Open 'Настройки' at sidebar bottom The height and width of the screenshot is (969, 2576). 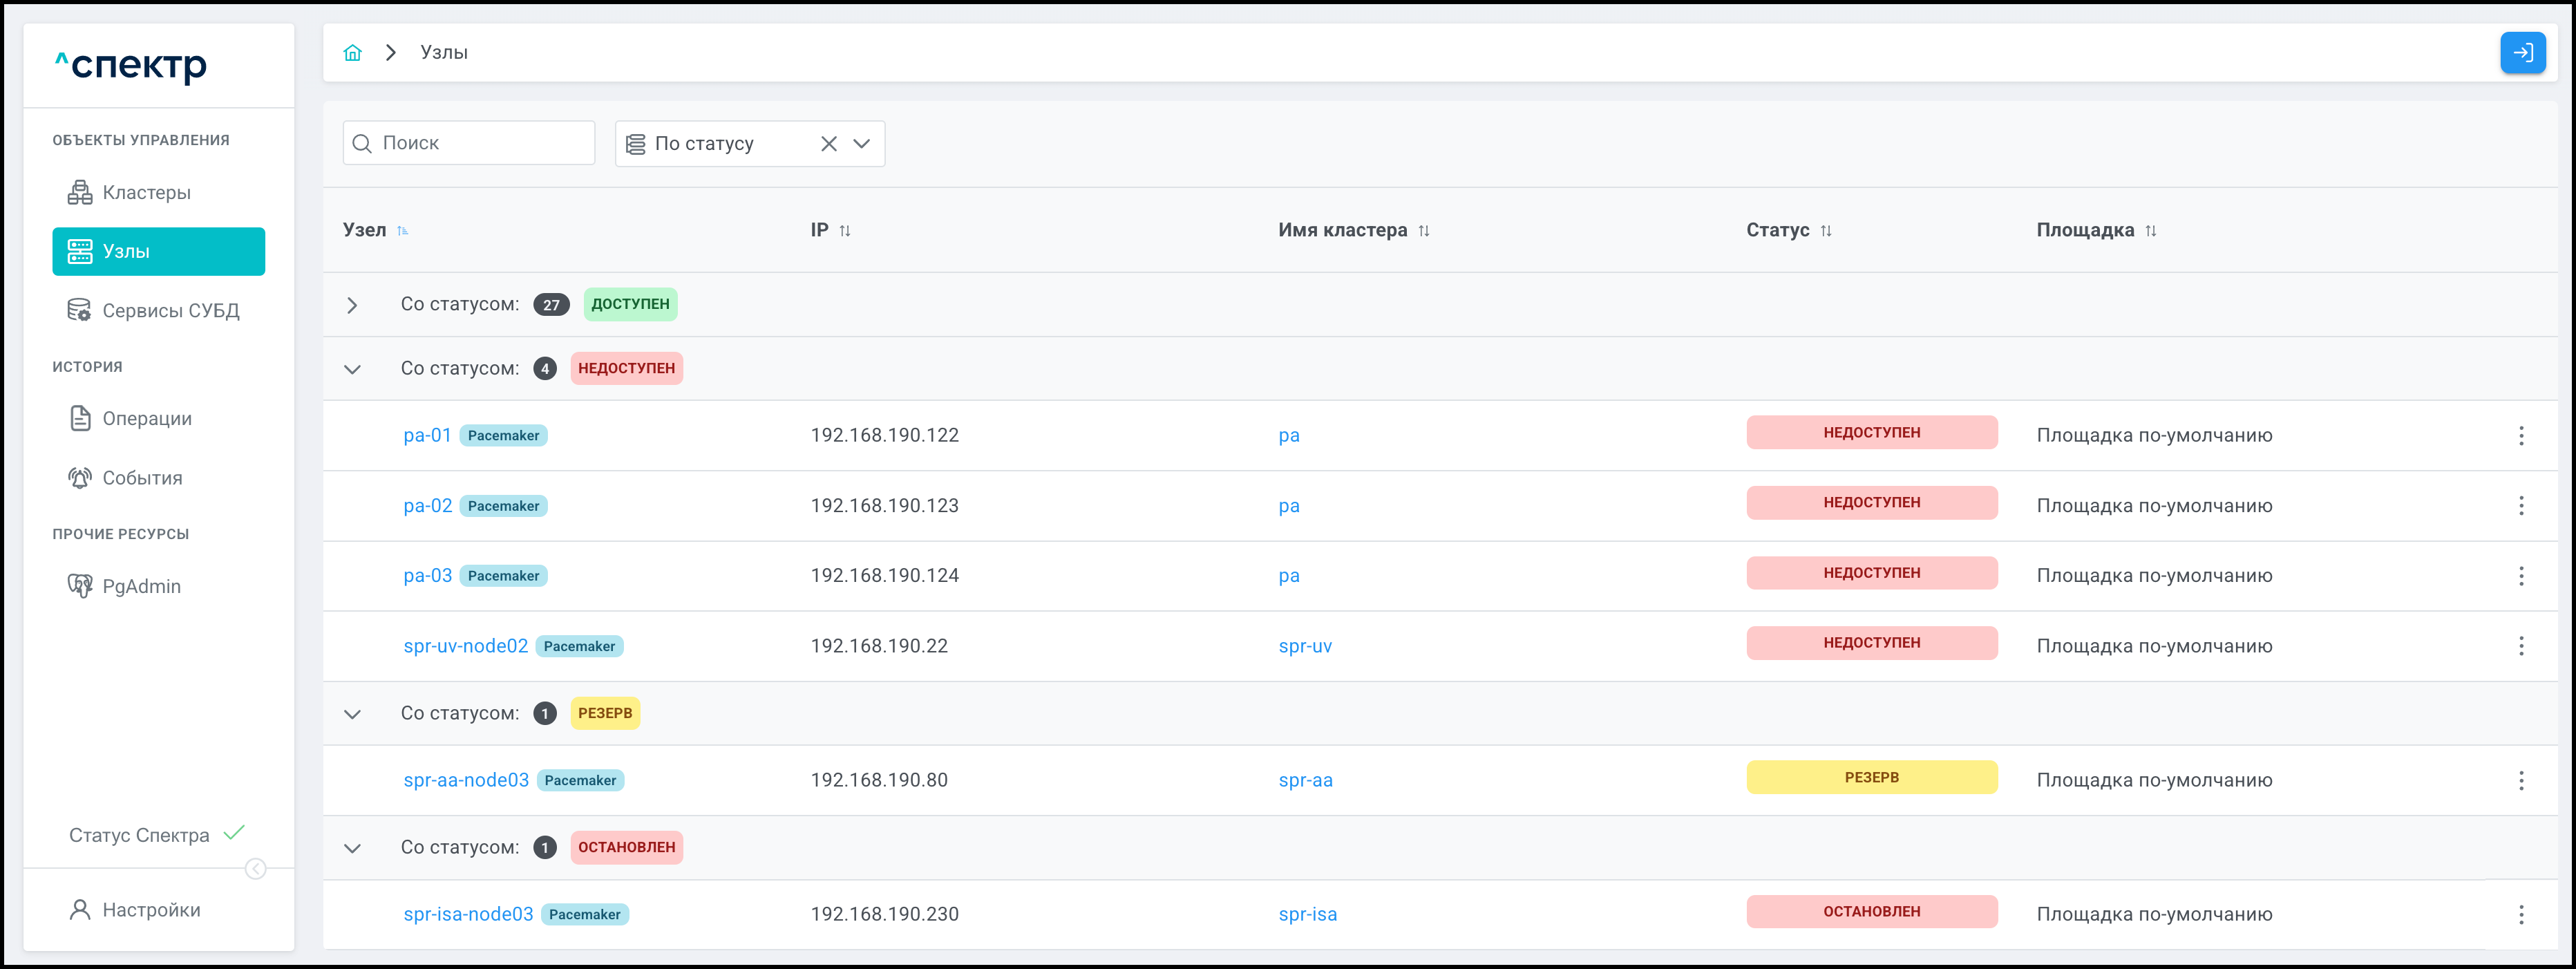150,910
